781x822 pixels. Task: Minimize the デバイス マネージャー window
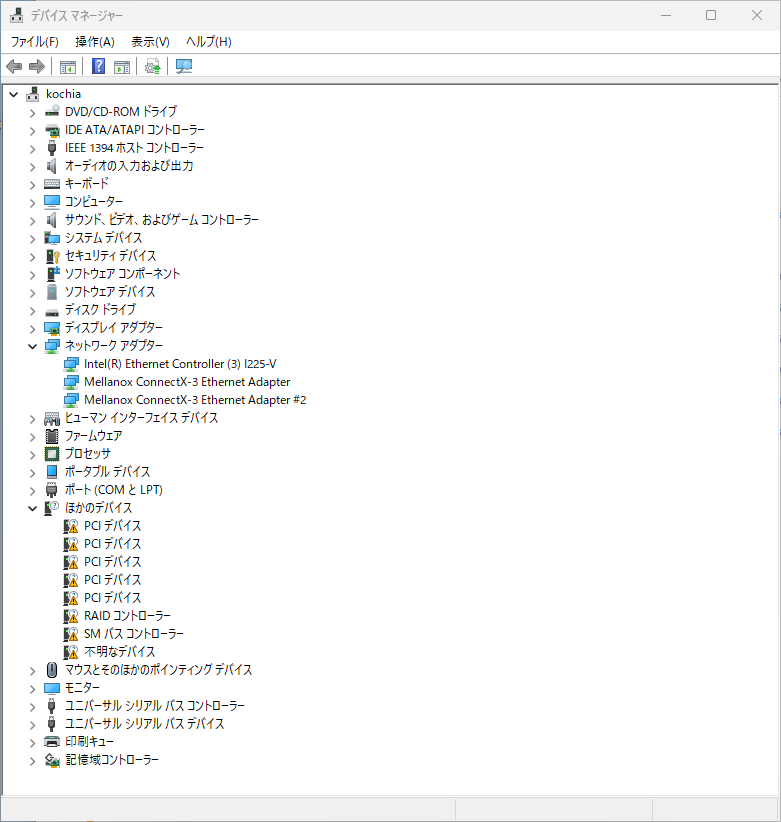[666, 15]
